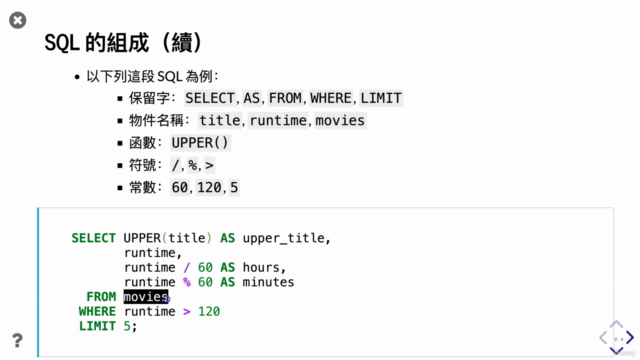Click the minutes alias in code
This screenshot has width=640, height=360.
[268, 282]
